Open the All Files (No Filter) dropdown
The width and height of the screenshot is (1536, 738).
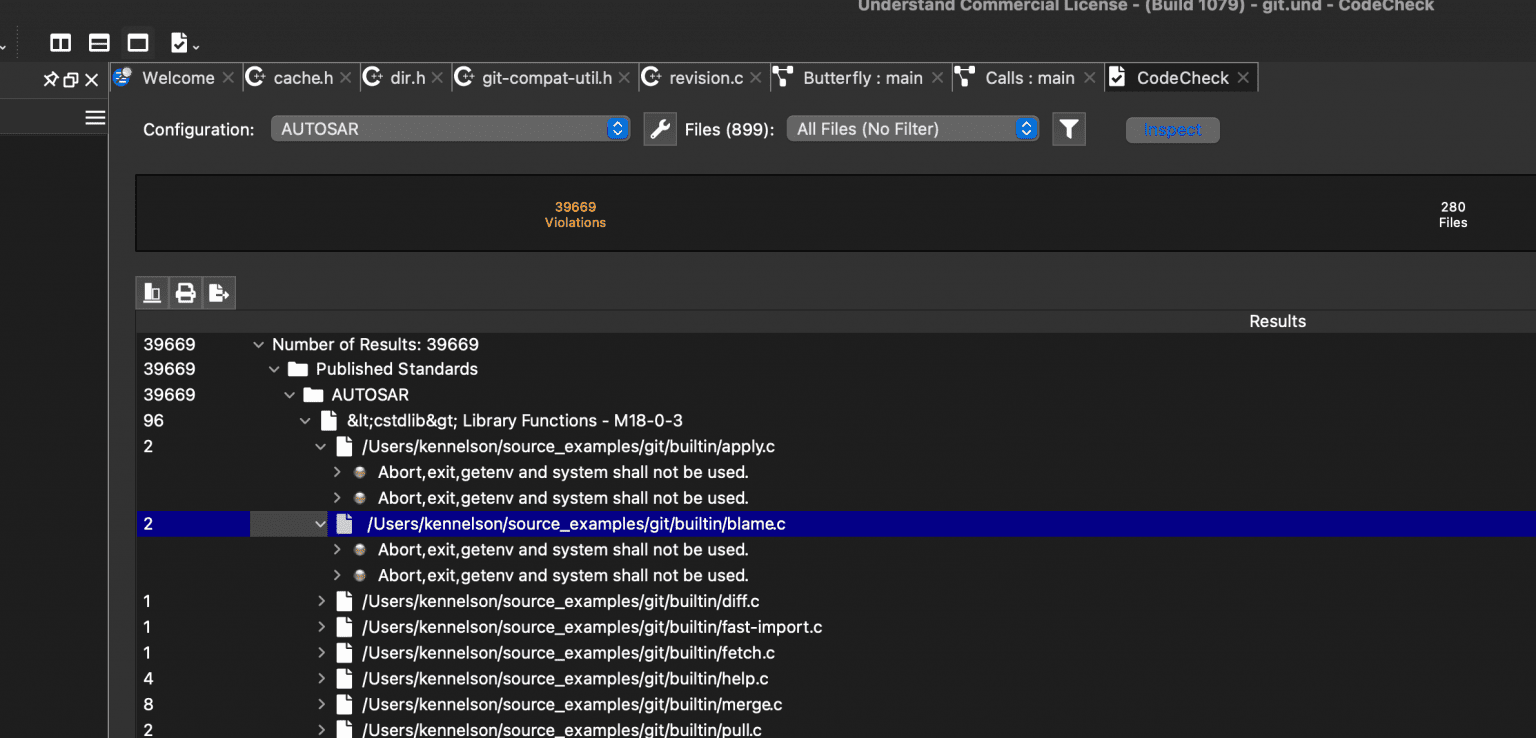pyautogui.click(x=911, y=128)
